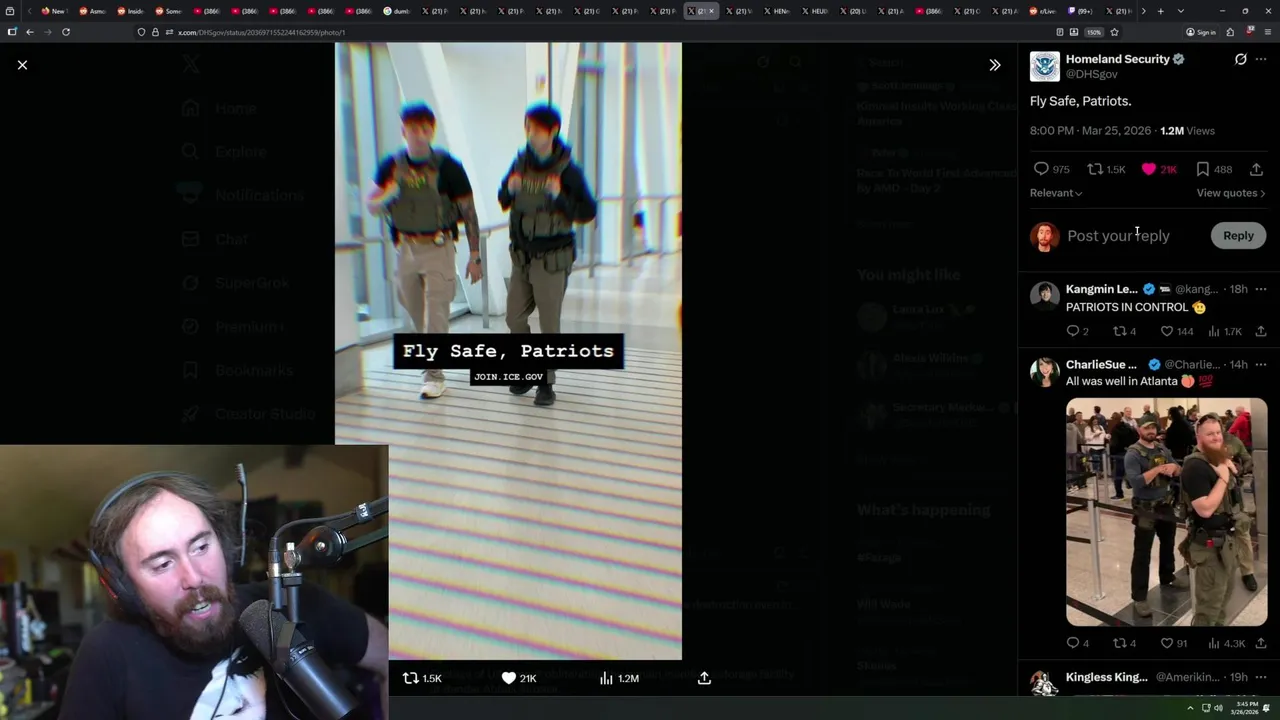
Task: Share Kangmin Le's reply
Action: tap(1261, 331)
